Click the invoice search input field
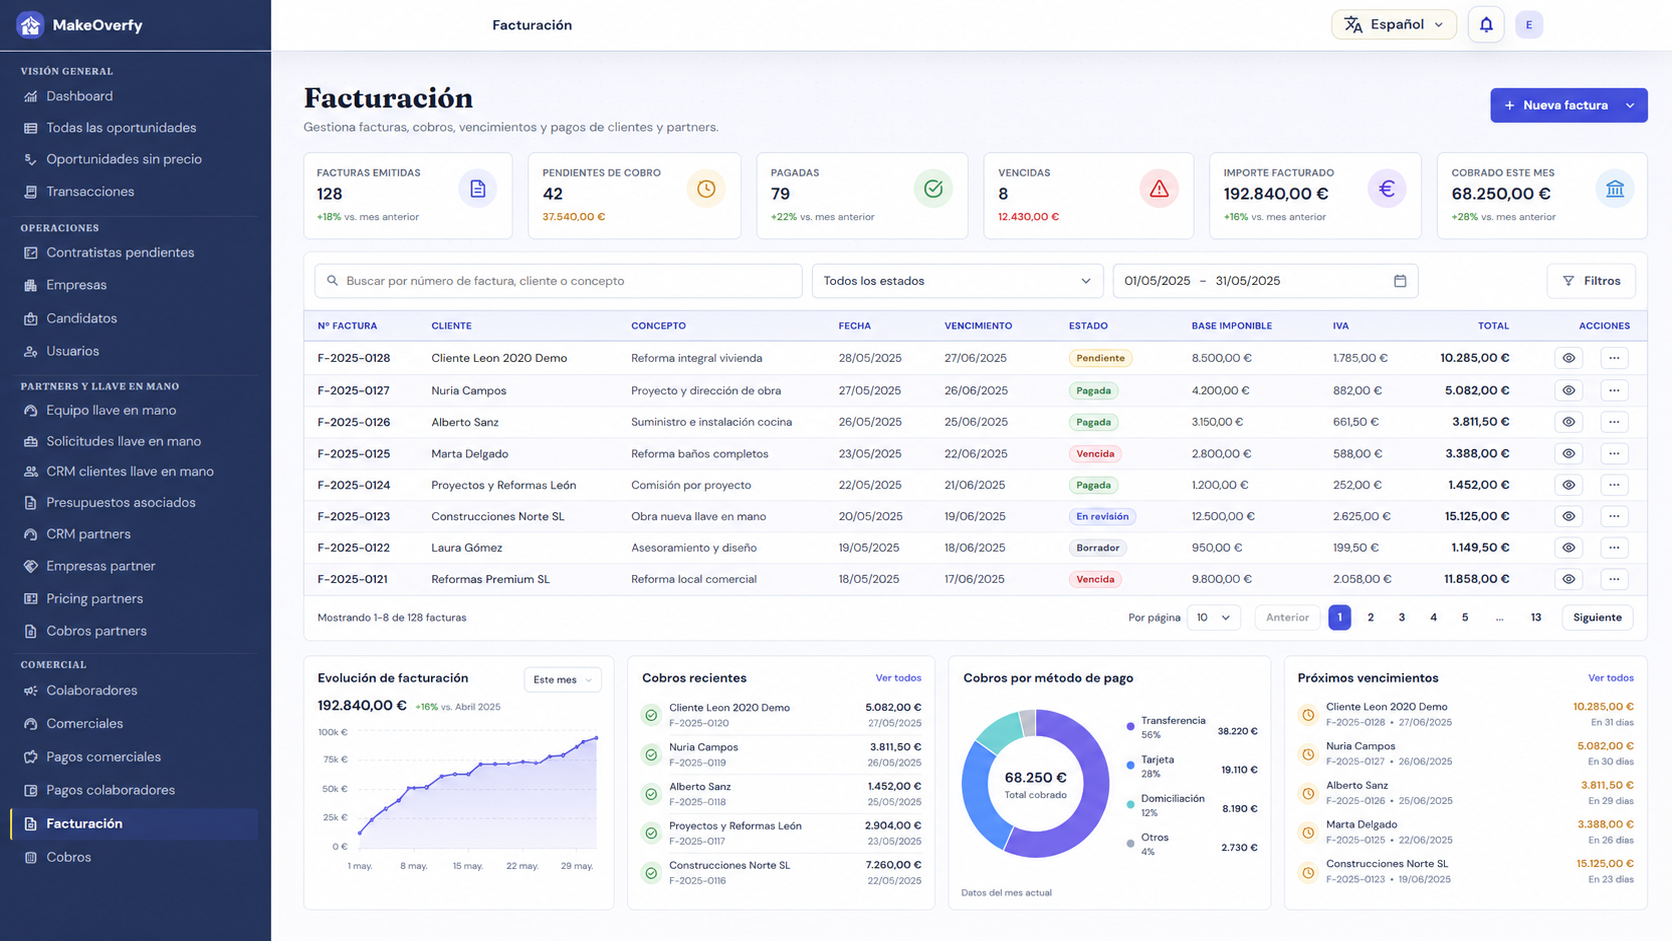The image size is (1672, 941). pos(558,281)
